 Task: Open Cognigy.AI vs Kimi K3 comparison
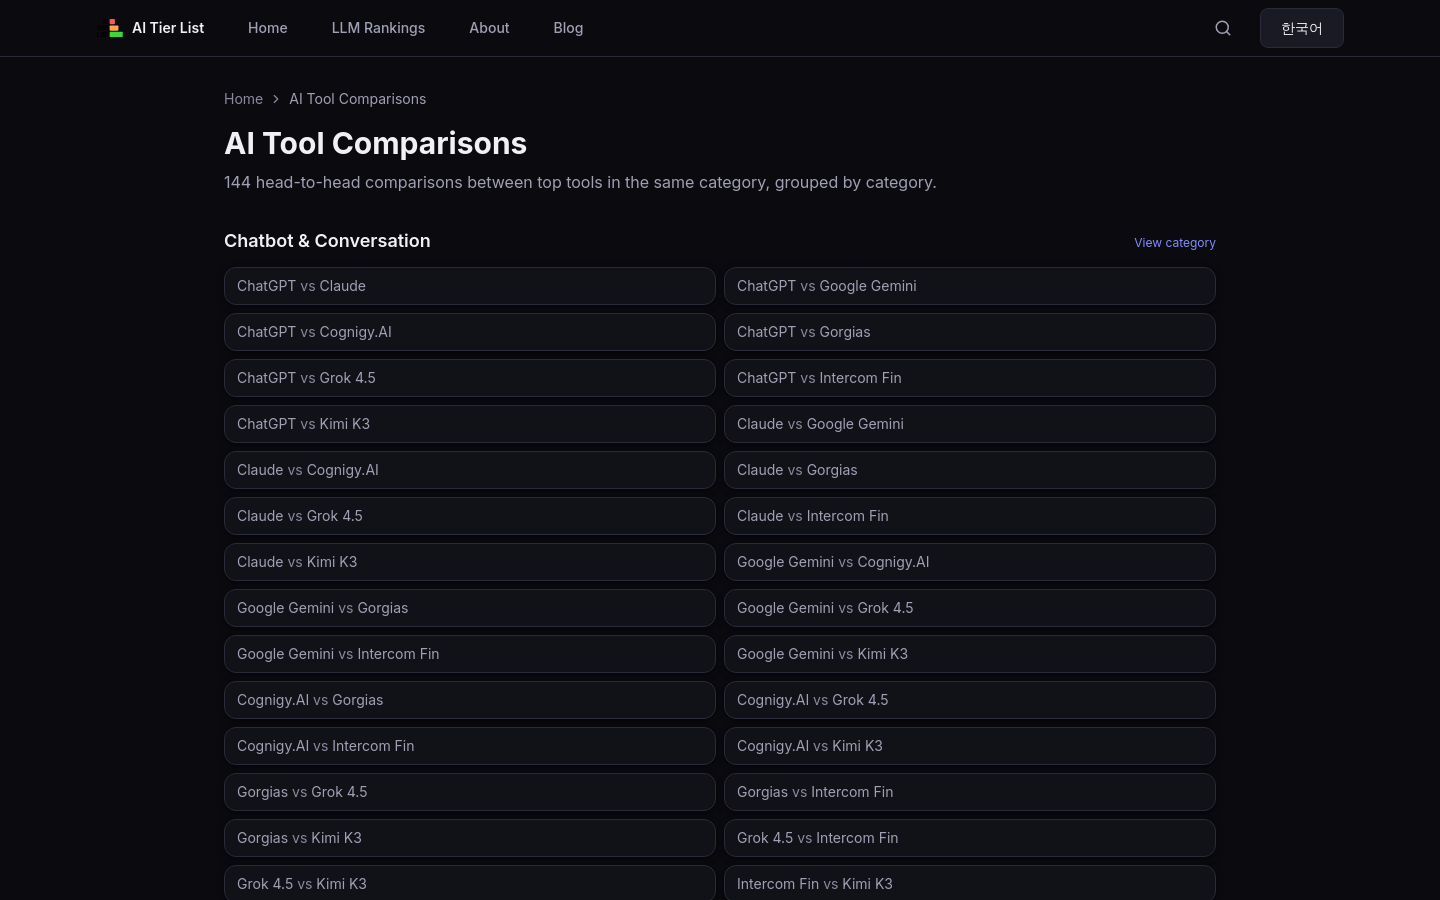tap(970, 746)
